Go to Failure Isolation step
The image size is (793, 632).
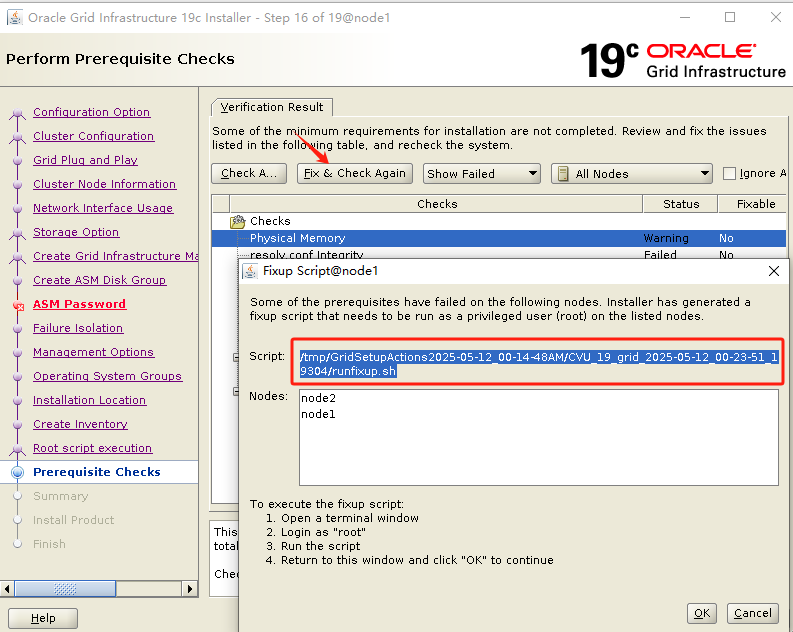click(x=78, y=328)
